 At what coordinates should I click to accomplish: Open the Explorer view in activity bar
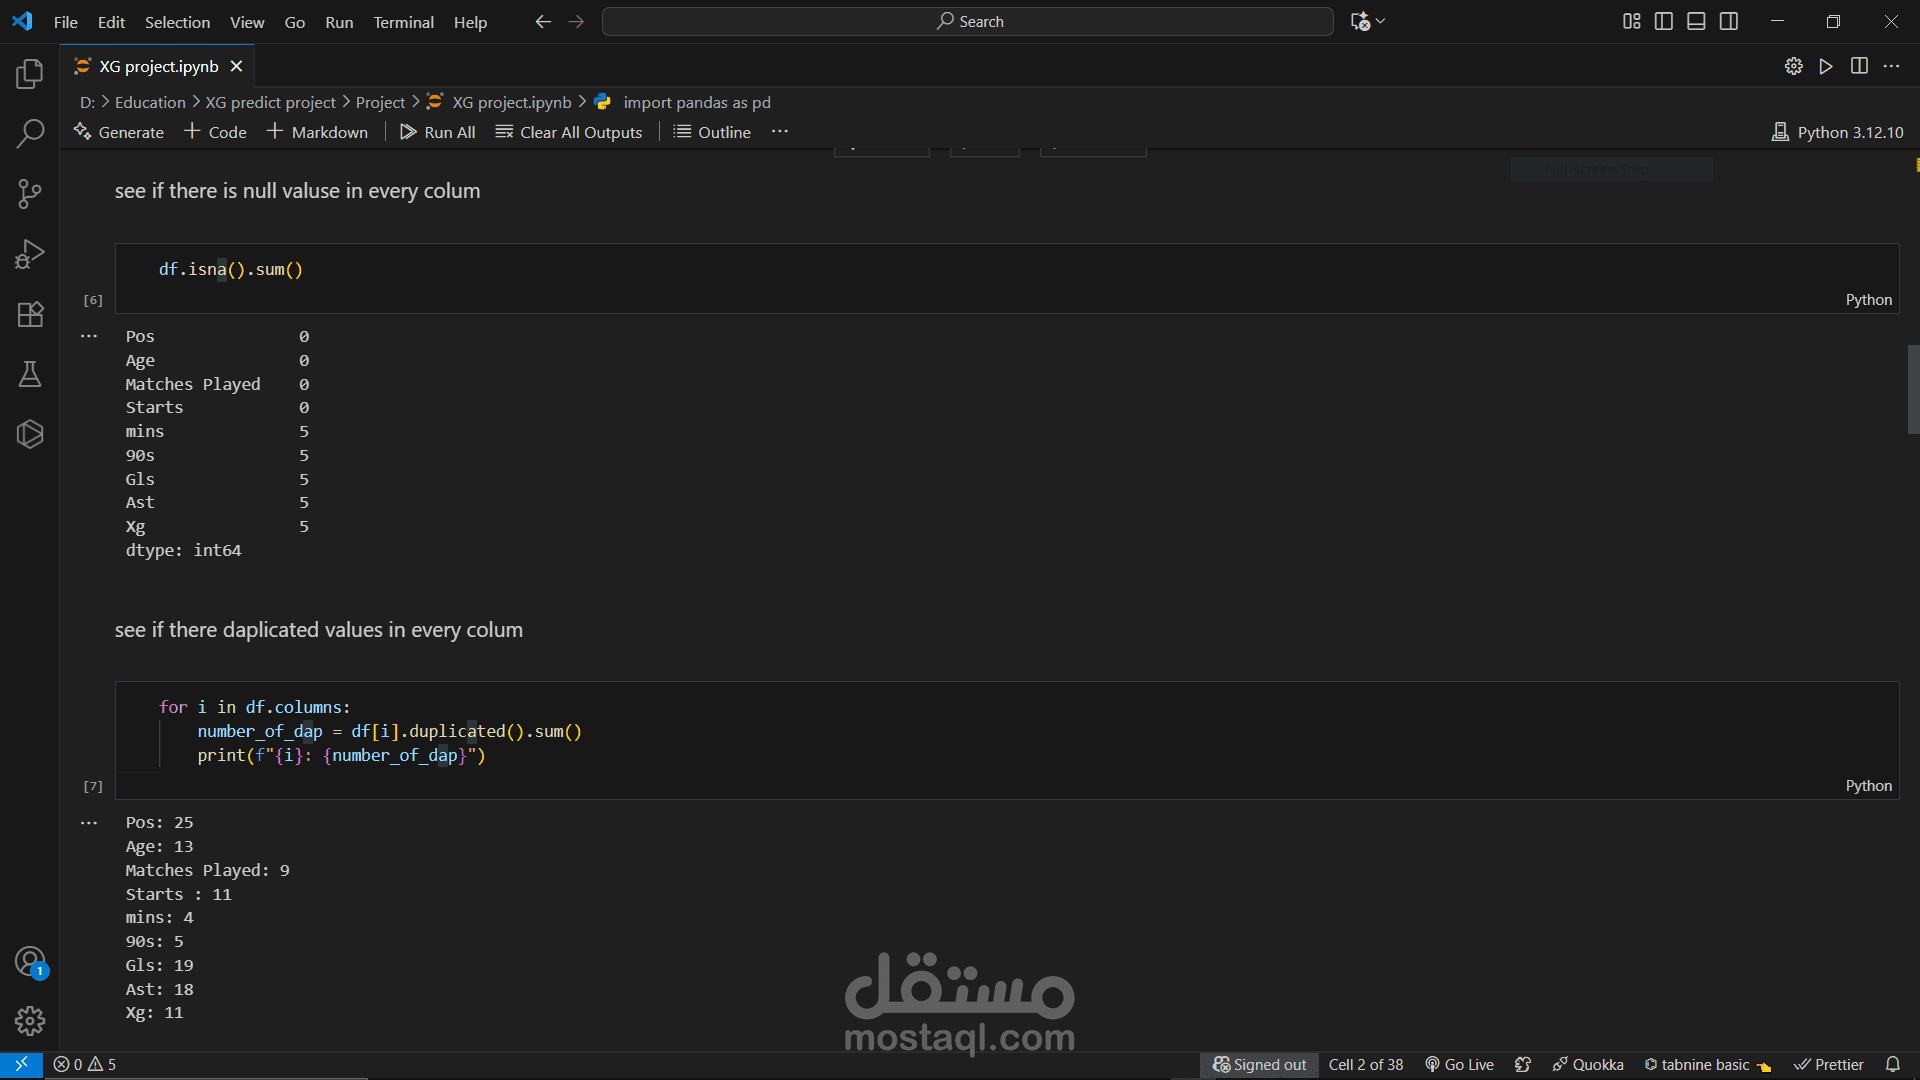pos(30,74)
